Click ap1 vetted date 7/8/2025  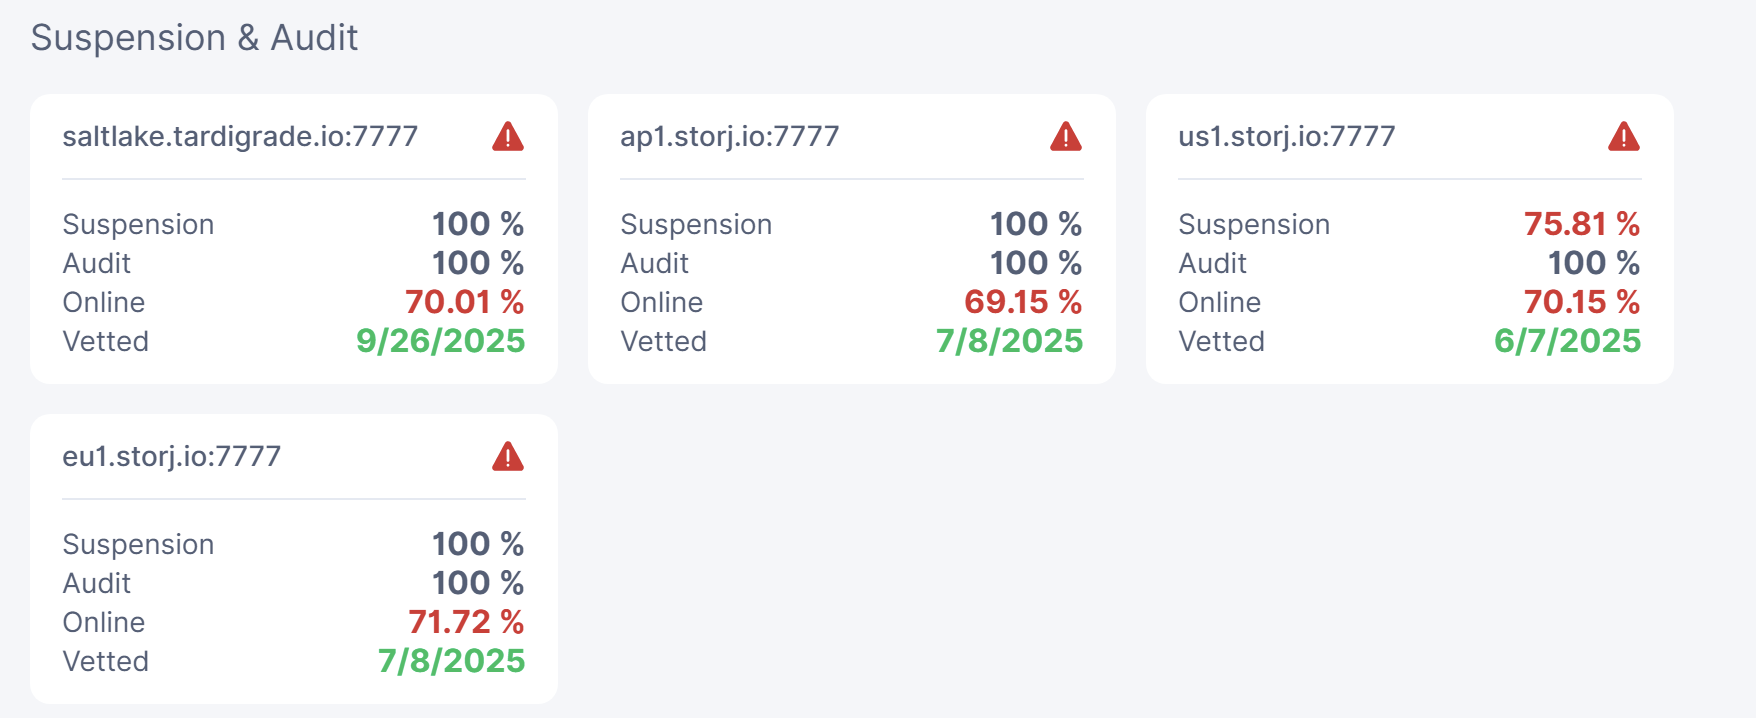coord(1009,341)
